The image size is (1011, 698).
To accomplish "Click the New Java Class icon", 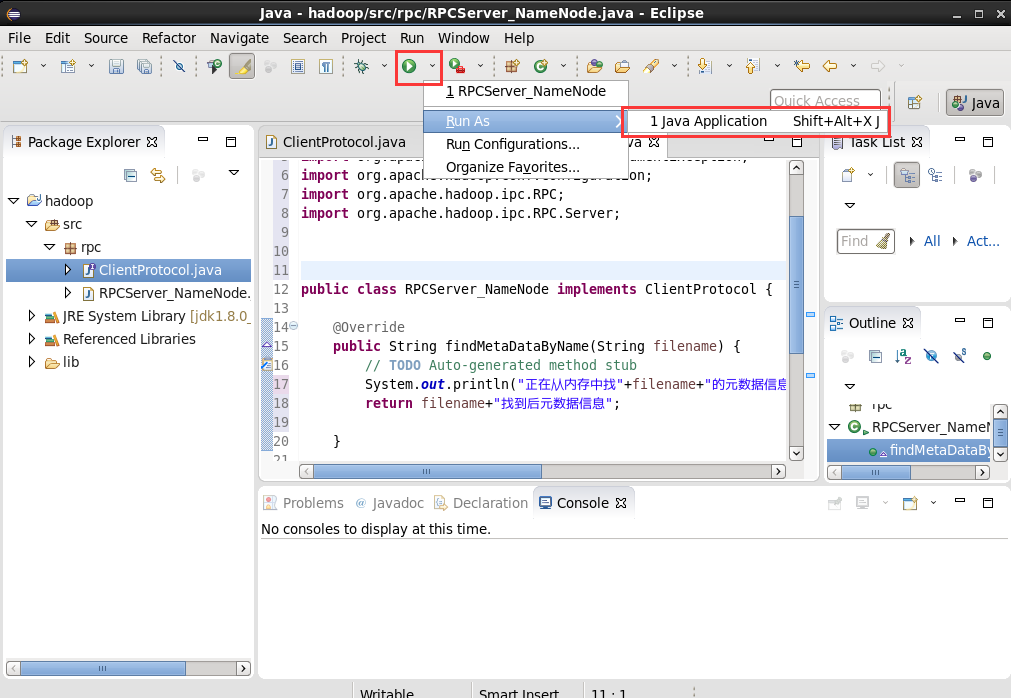I will 541,66.
